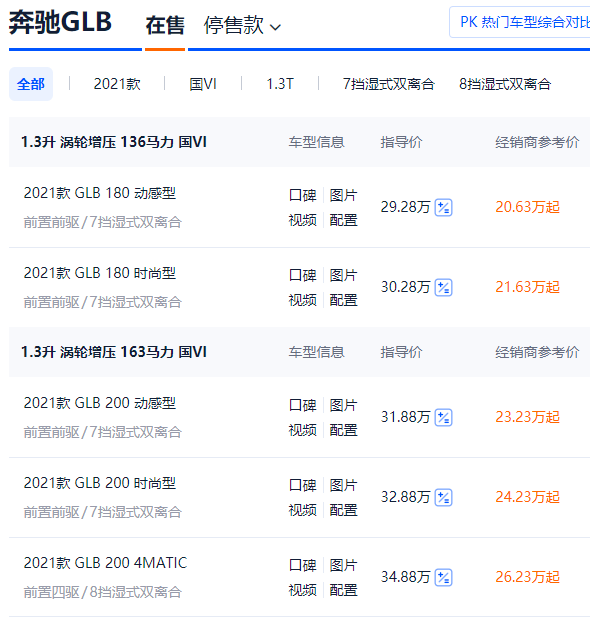View 配置 for GLB 200 时尚型
The height and width of the screenshot is (617, 590).
point(344,510)
